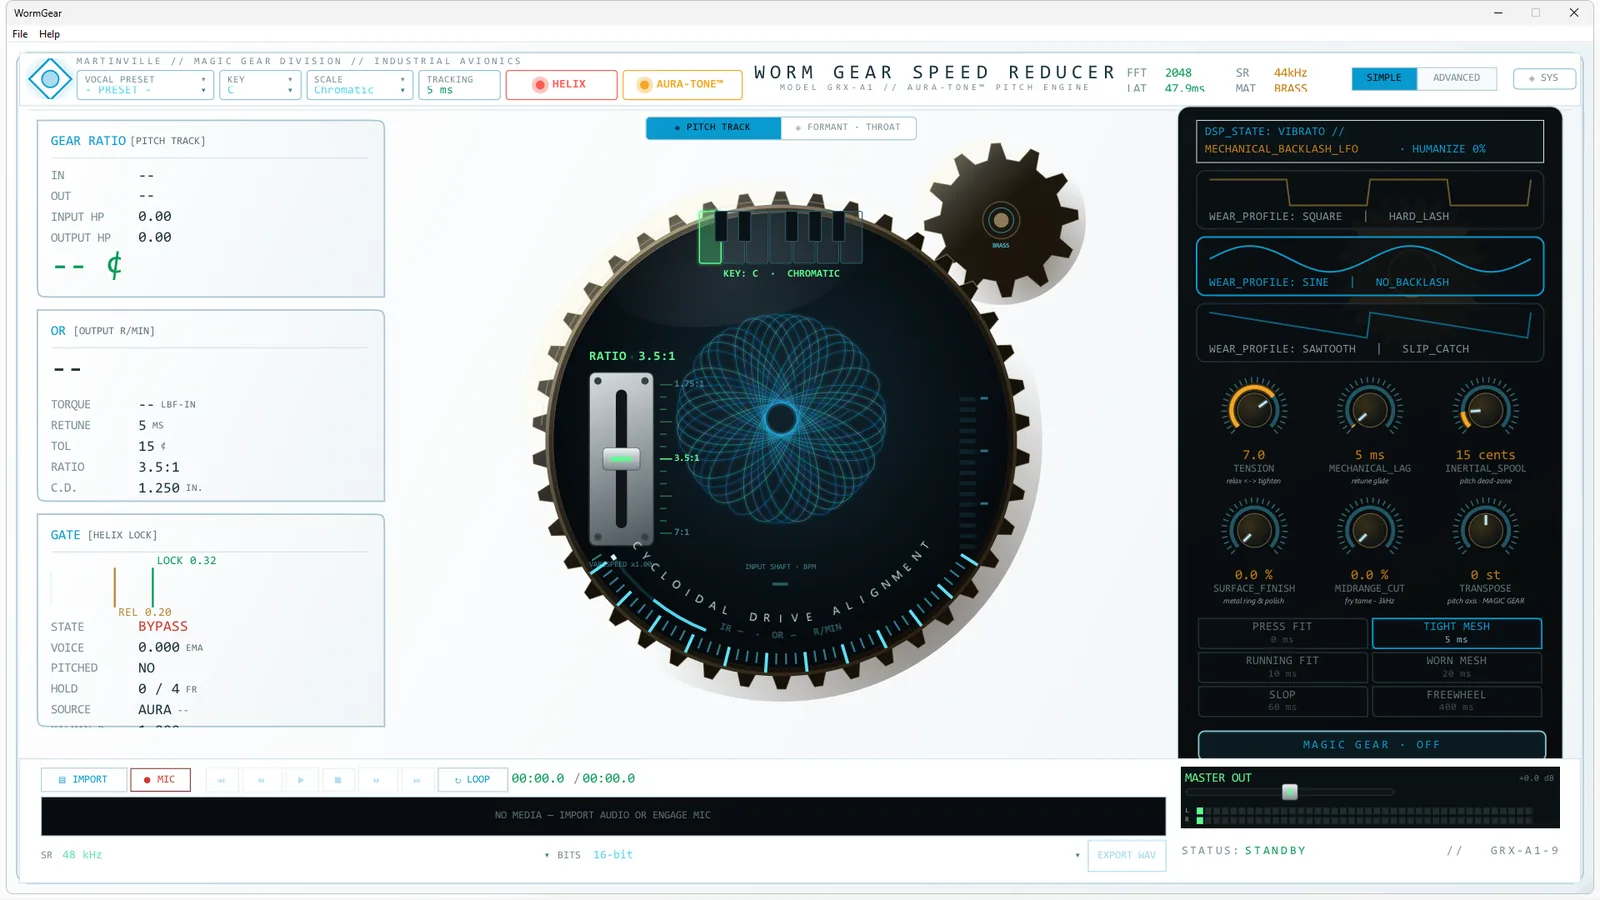Click the large cents symbol readout

click(114, 266)
